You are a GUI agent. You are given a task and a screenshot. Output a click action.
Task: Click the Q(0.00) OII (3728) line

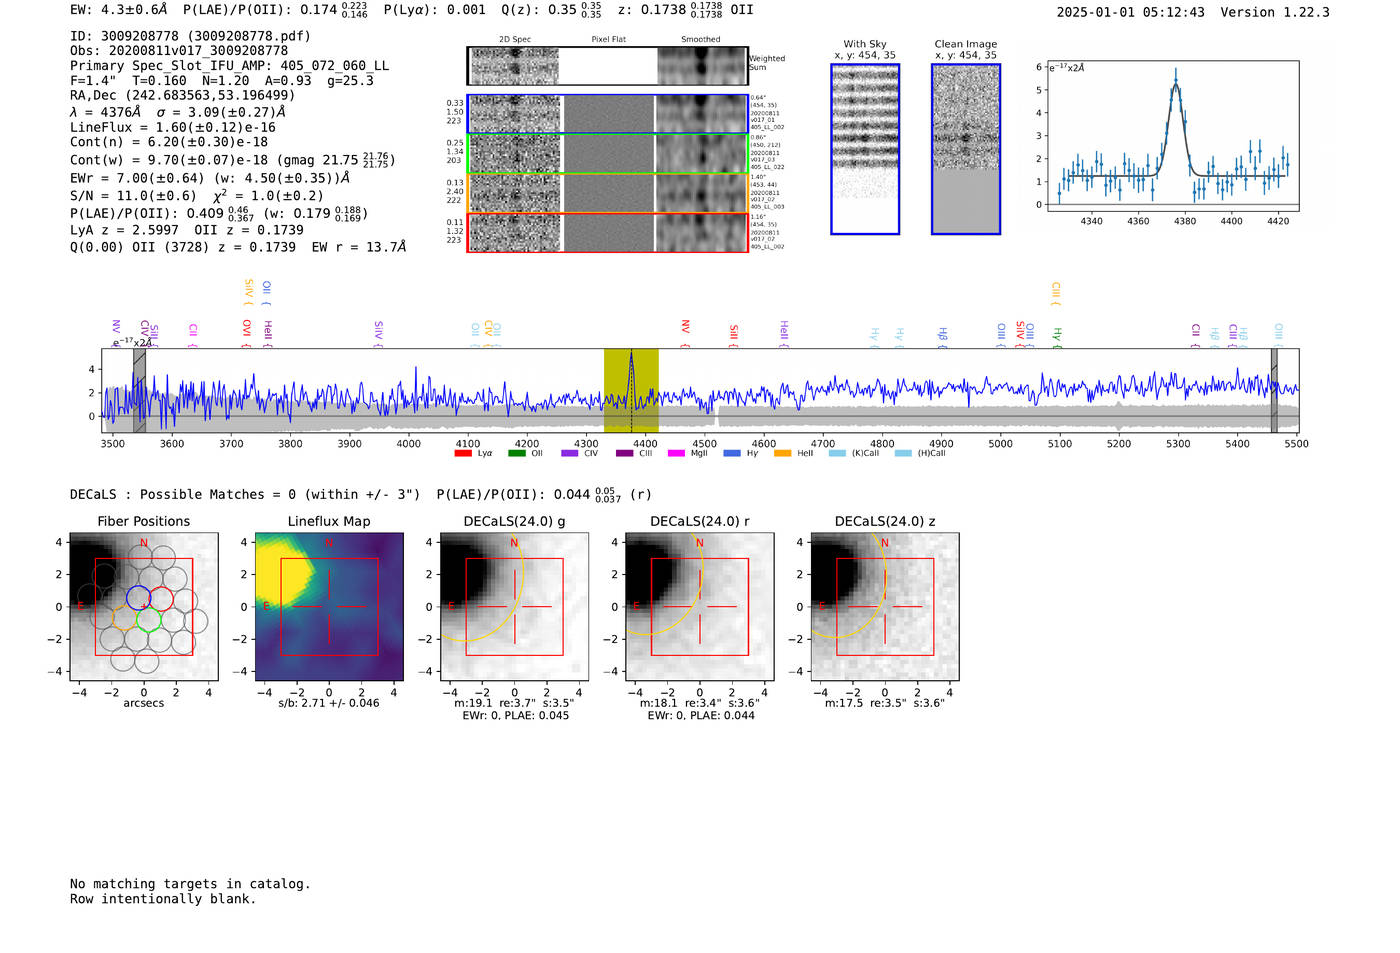pyautogui.click(x=238, y=247)
